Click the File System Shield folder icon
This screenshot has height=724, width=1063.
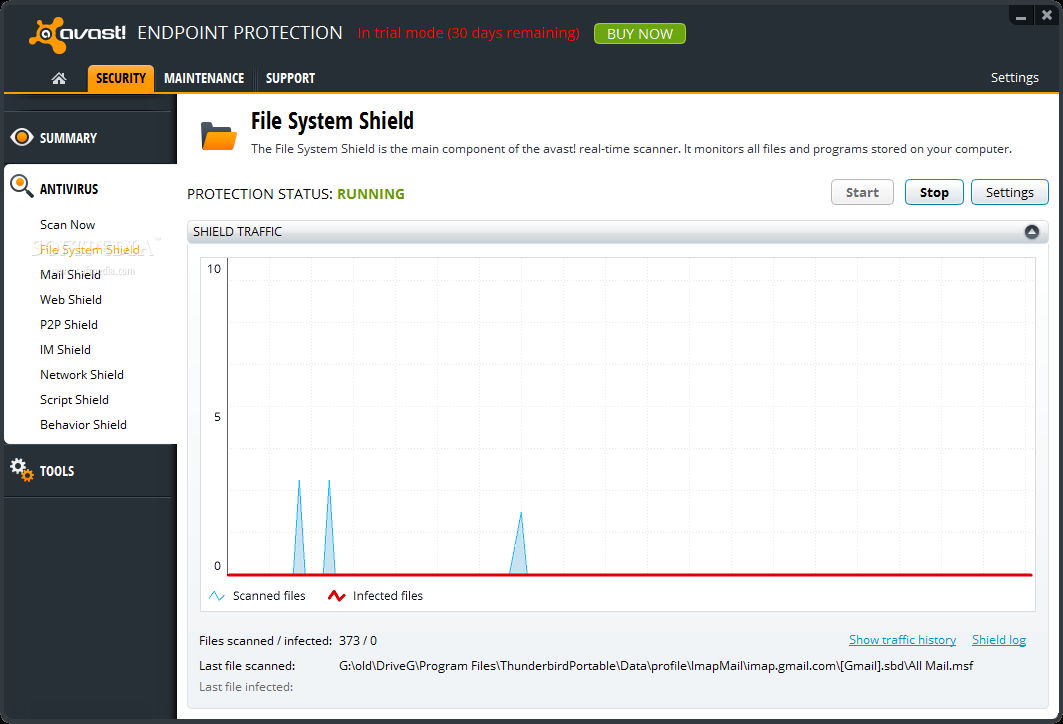pos(218,136)
